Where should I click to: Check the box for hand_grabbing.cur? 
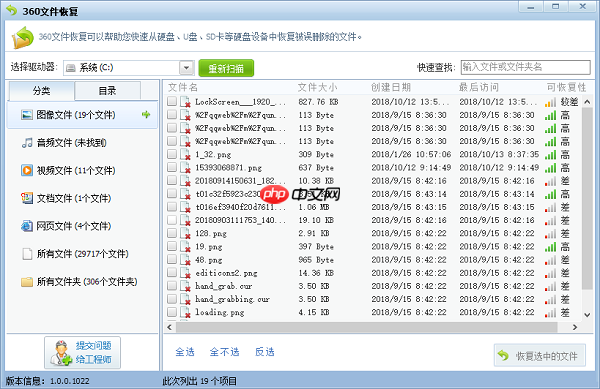pos(172,298)
